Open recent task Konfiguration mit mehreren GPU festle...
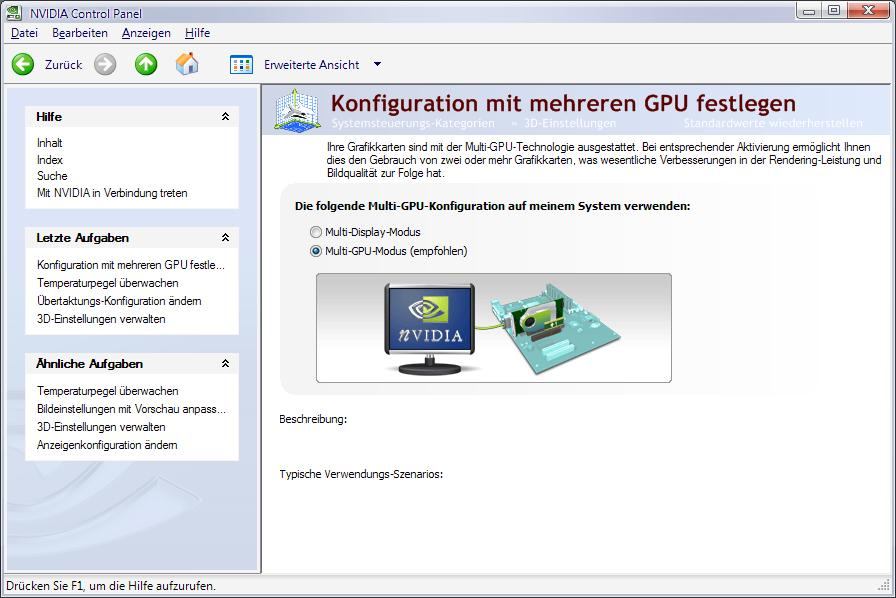Image resolution: width=896 pixels, height=598 pixels. [x=131, y=265]
